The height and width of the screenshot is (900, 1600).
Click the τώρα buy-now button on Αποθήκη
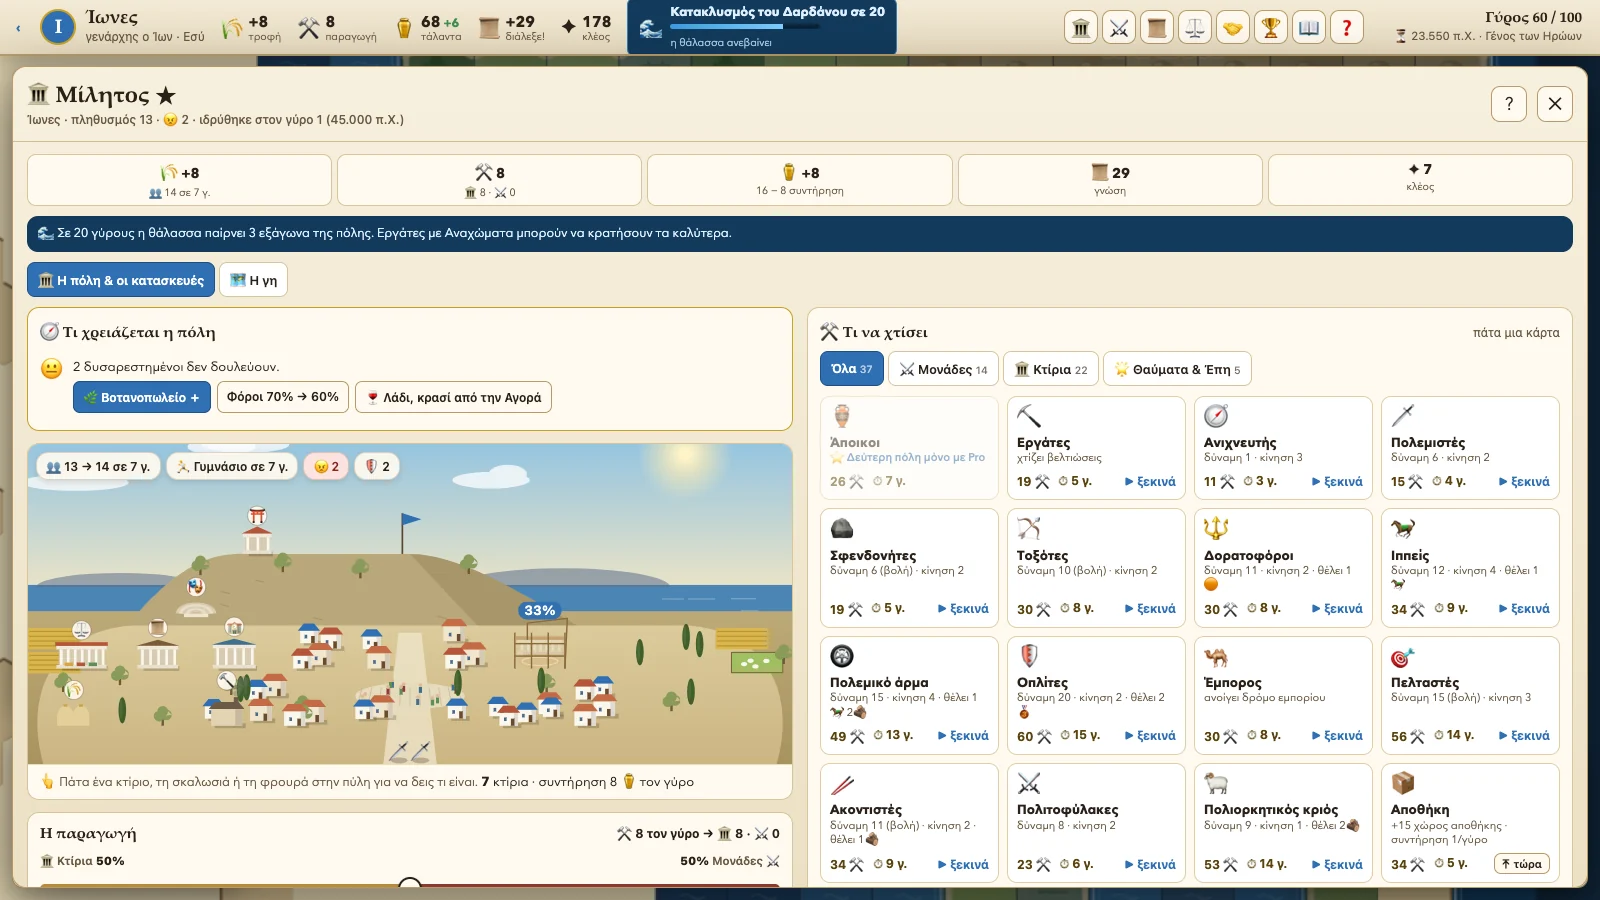[x=1522, y=864]
